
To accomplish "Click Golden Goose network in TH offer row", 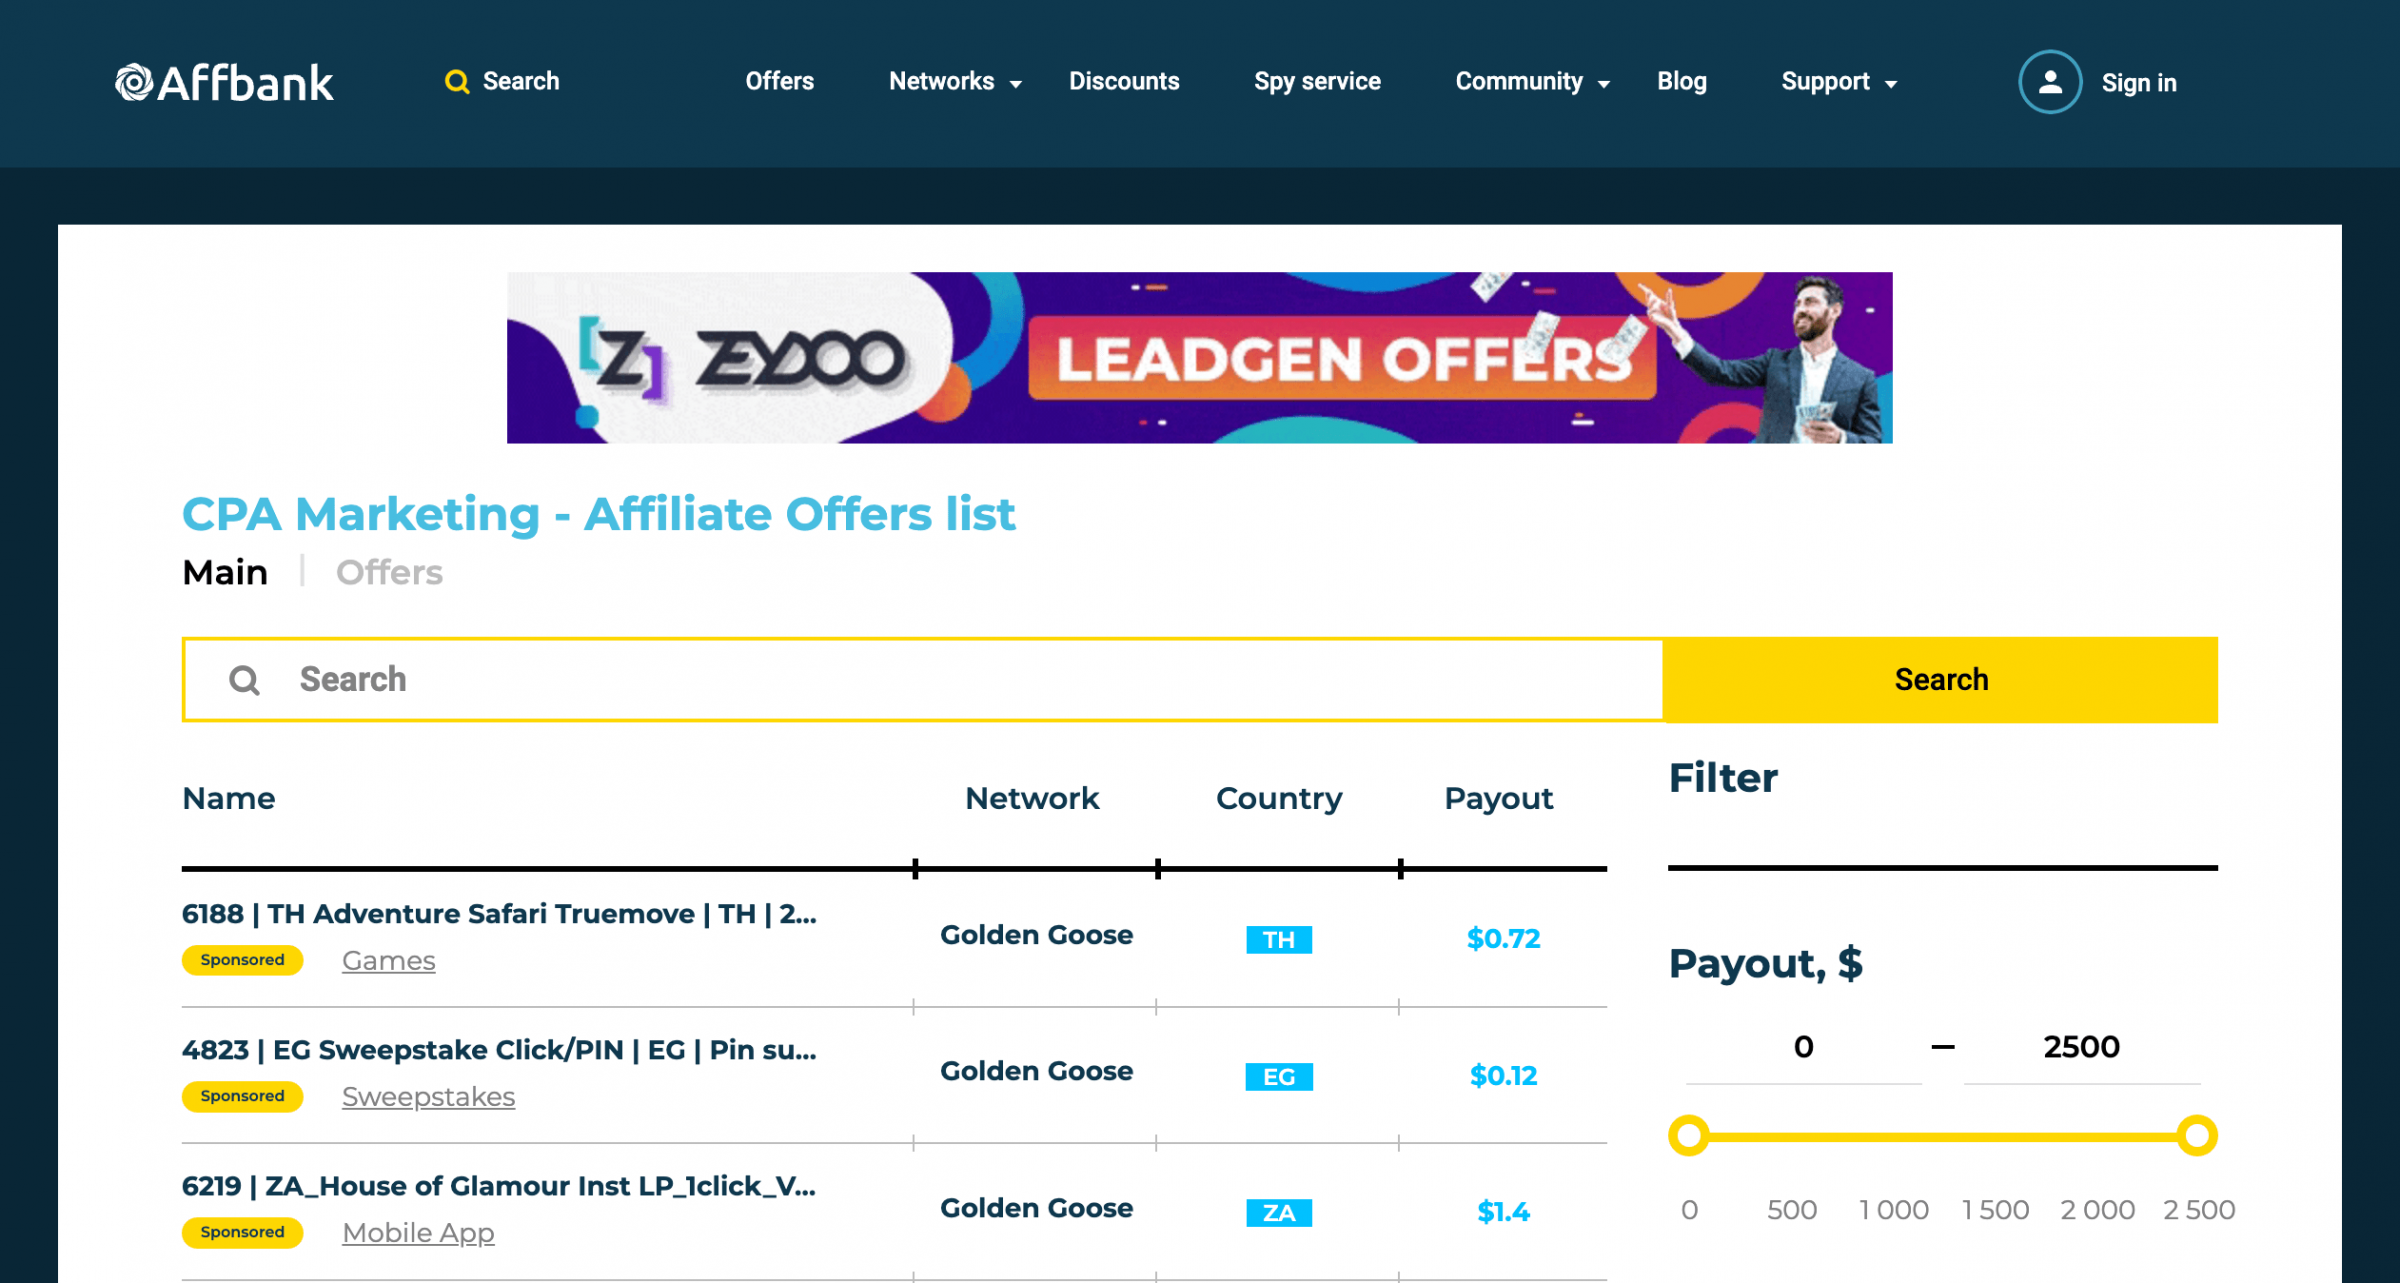I will pos(1036,935).
